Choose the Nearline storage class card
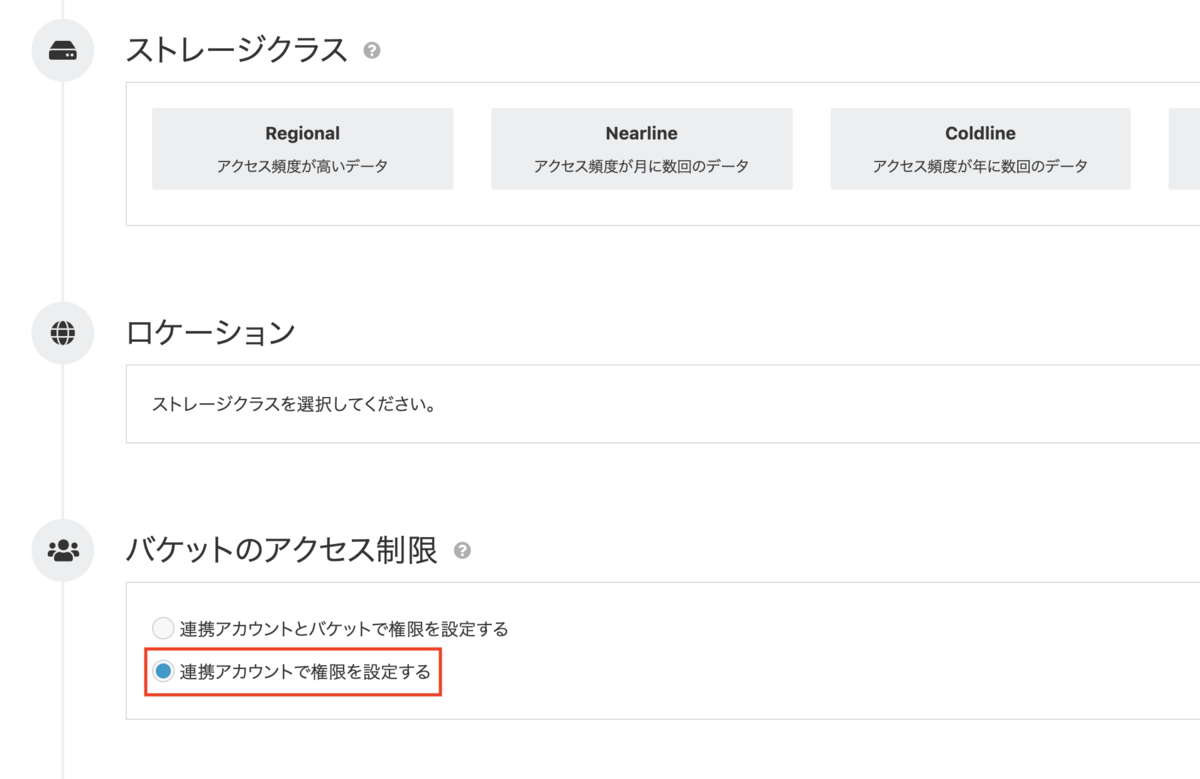 point(641,149)
